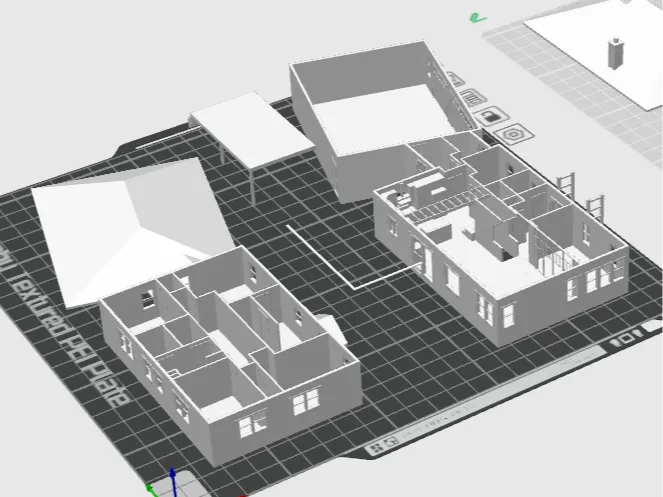Click the green edit icon above second plate
The width and height of the screenshot is (663, 497).
(x=478, y=18)
